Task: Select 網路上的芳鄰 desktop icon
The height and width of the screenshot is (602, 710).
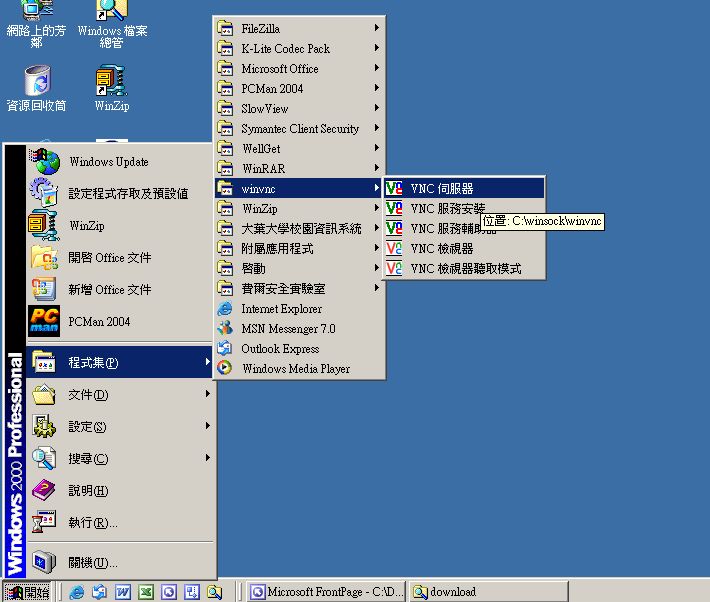Action: [x=36, y=24]
